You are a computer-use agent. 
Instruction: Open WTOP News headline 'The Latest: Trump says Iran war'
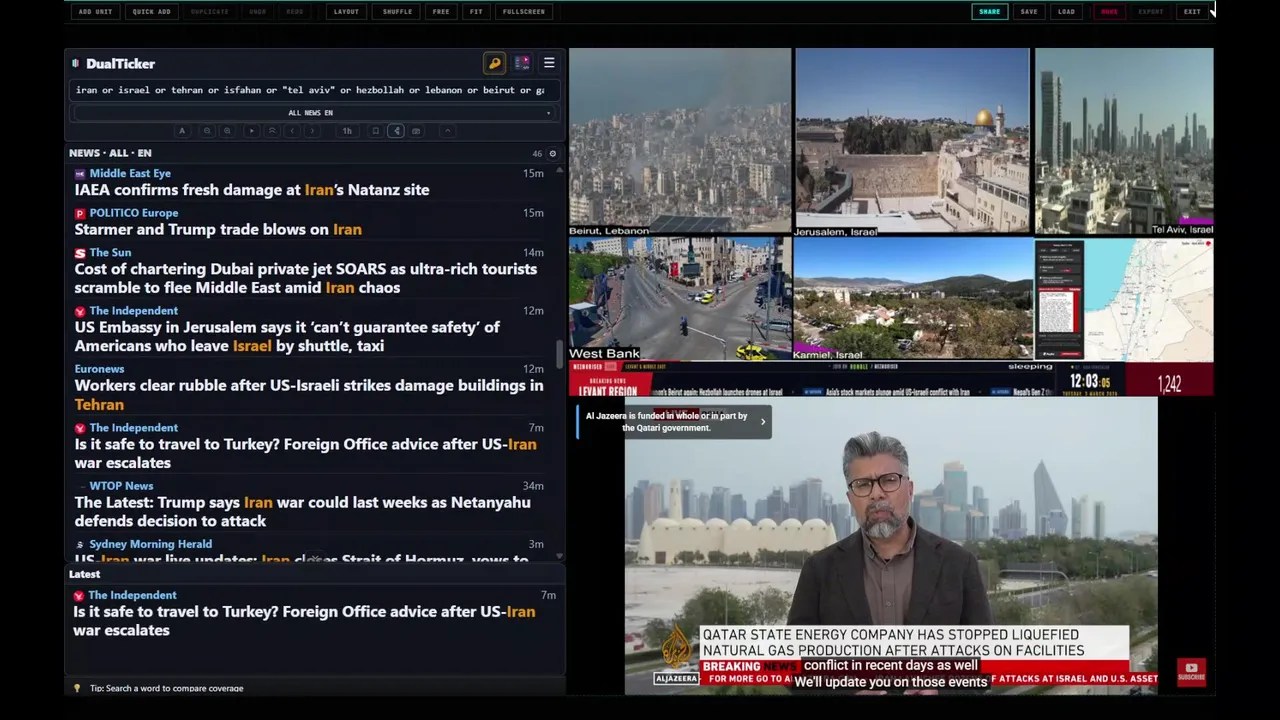(302, 511)
